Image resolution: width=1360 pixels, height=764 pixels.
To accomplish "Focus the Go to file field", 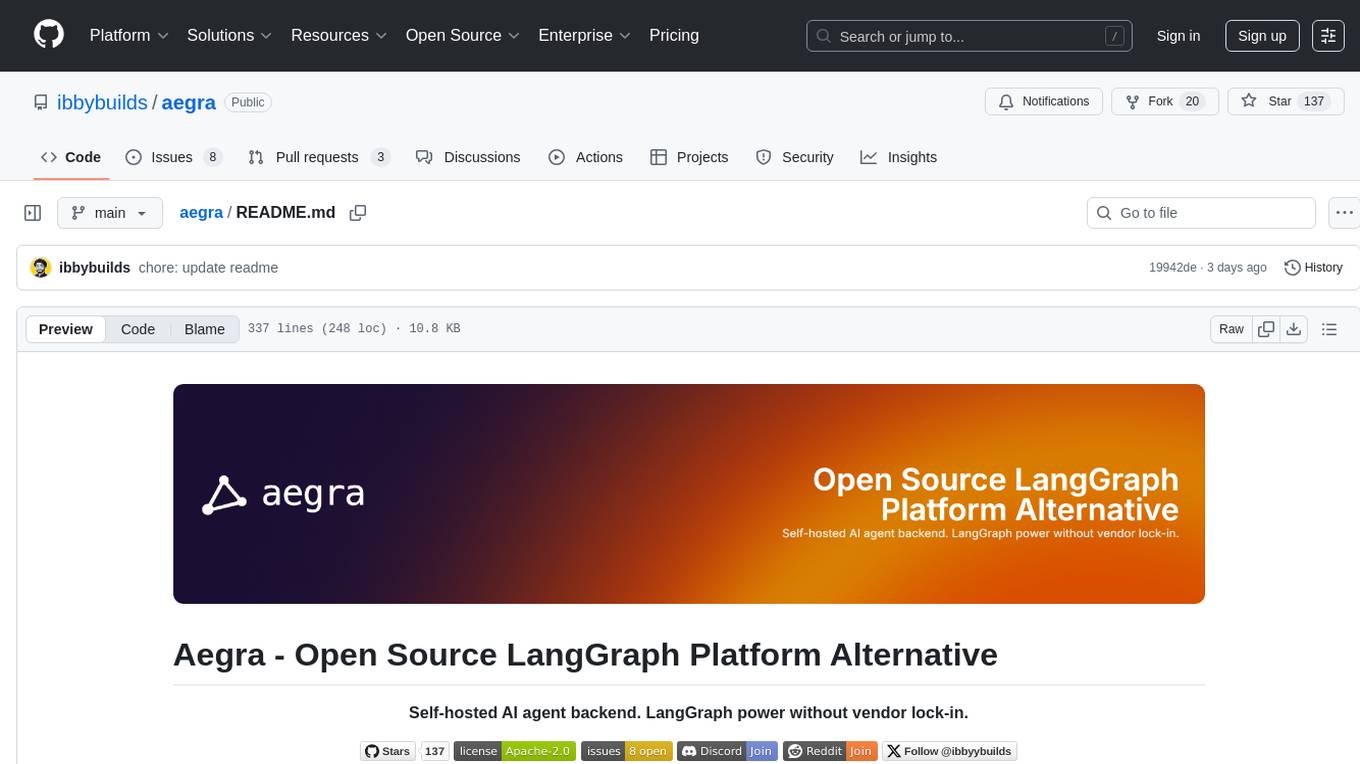I will tap(1201, 213).
